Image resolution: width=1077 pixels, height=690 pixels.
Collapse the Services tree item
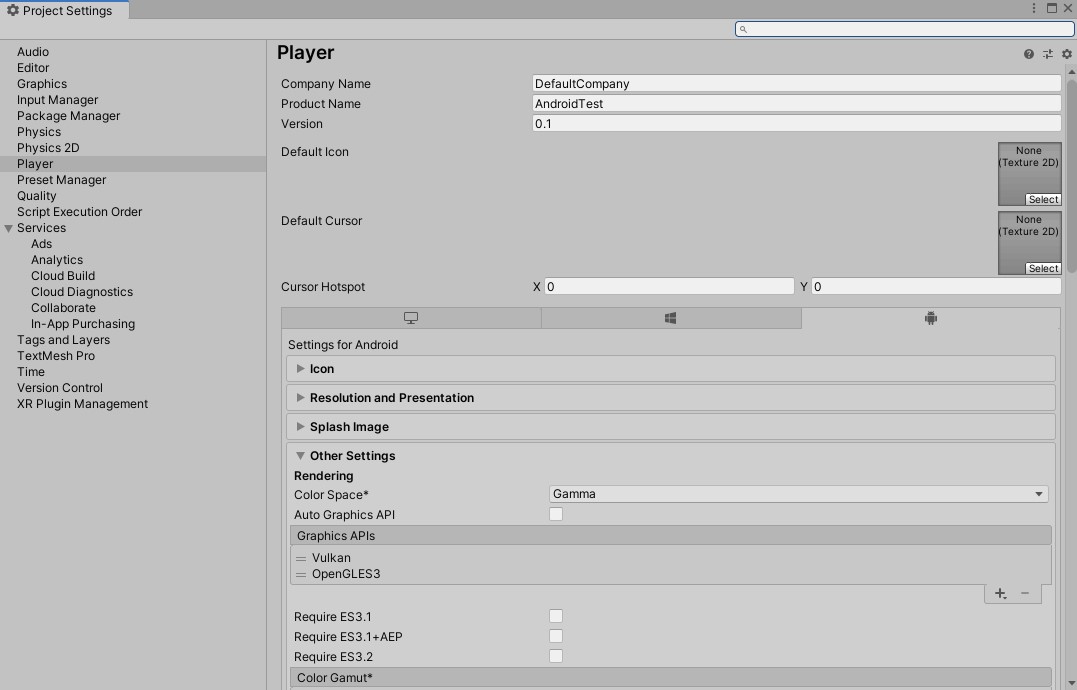pos(9,228)
